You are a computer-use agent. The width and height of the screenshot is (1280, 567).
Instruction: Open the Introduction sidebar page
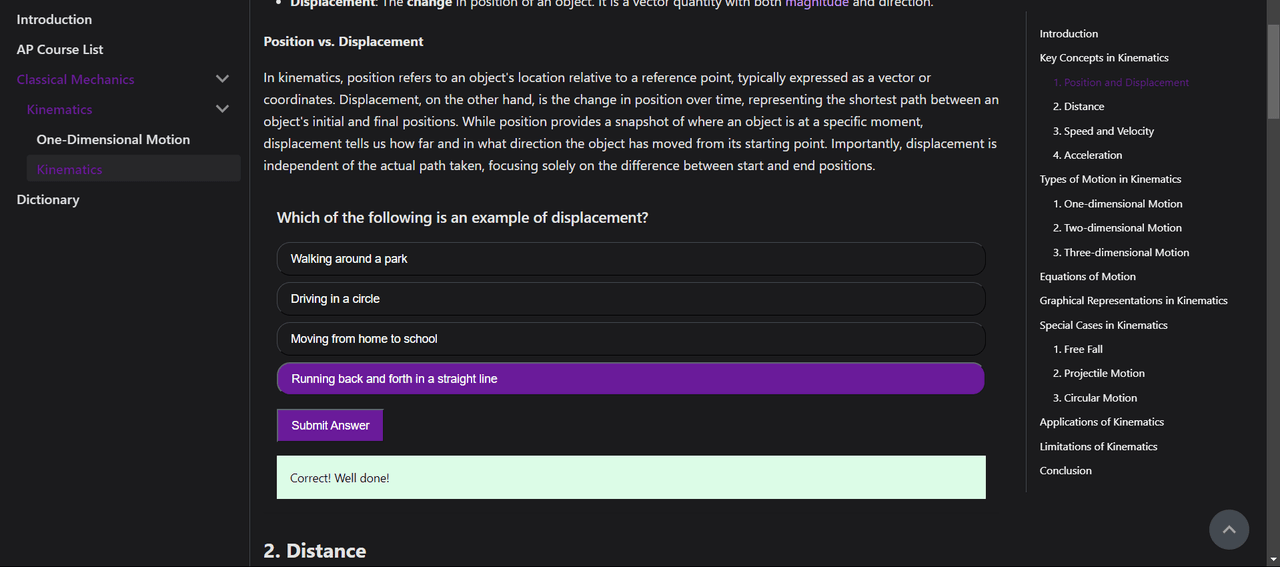54,19
